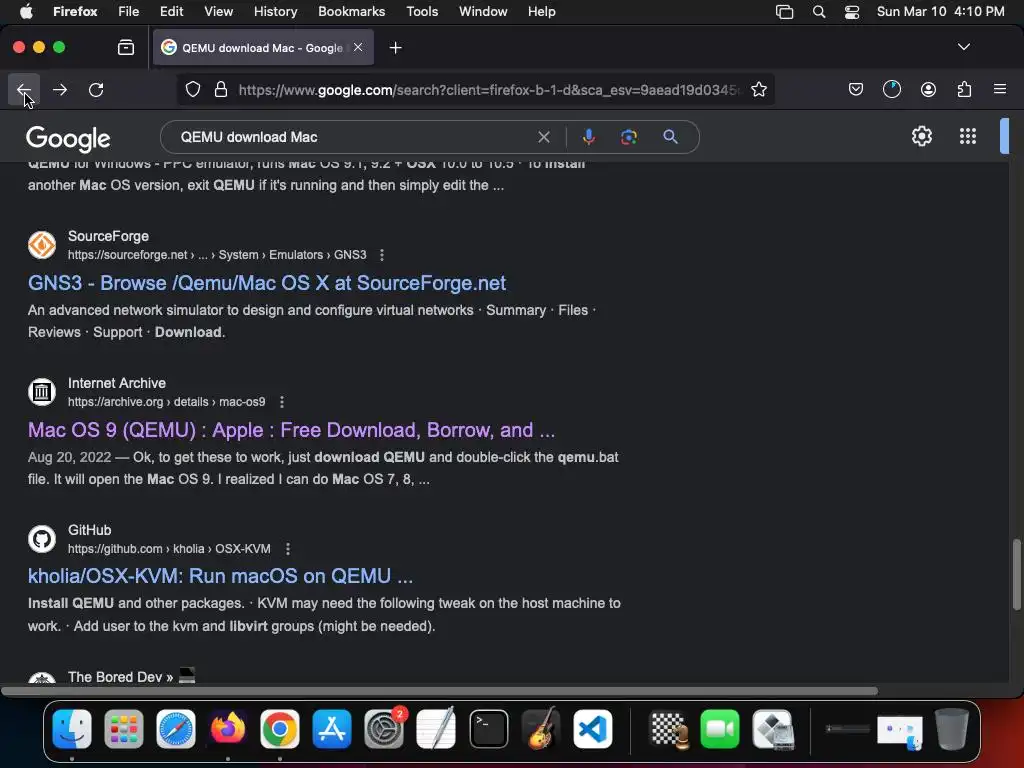1024x768 pixels.
Task: Click the Internet Archive site favicon
Action: pos(42,392)
